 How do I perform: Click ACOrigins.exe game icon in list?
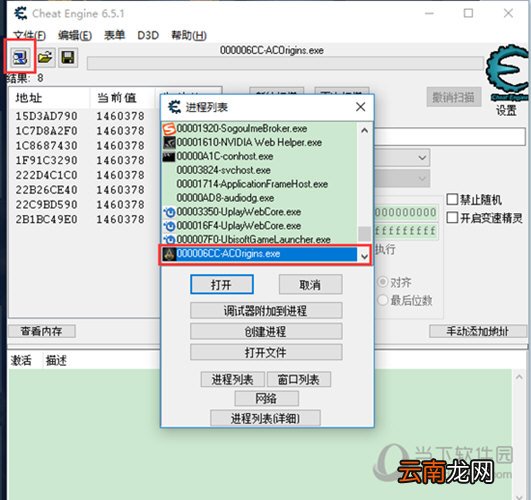(x=169, y=254)
